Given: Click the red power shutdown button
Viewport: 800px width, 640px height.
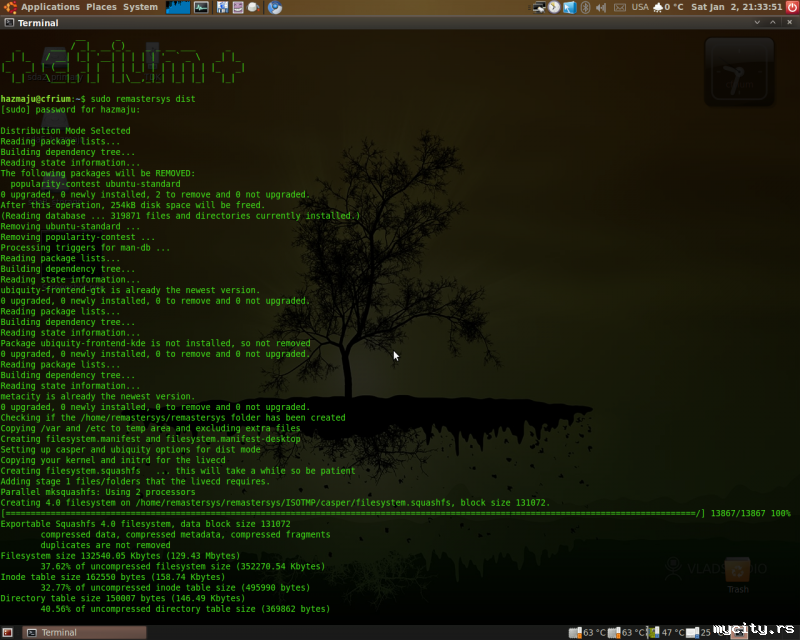Looking at the screenshot, I should (x=792, y=7).
